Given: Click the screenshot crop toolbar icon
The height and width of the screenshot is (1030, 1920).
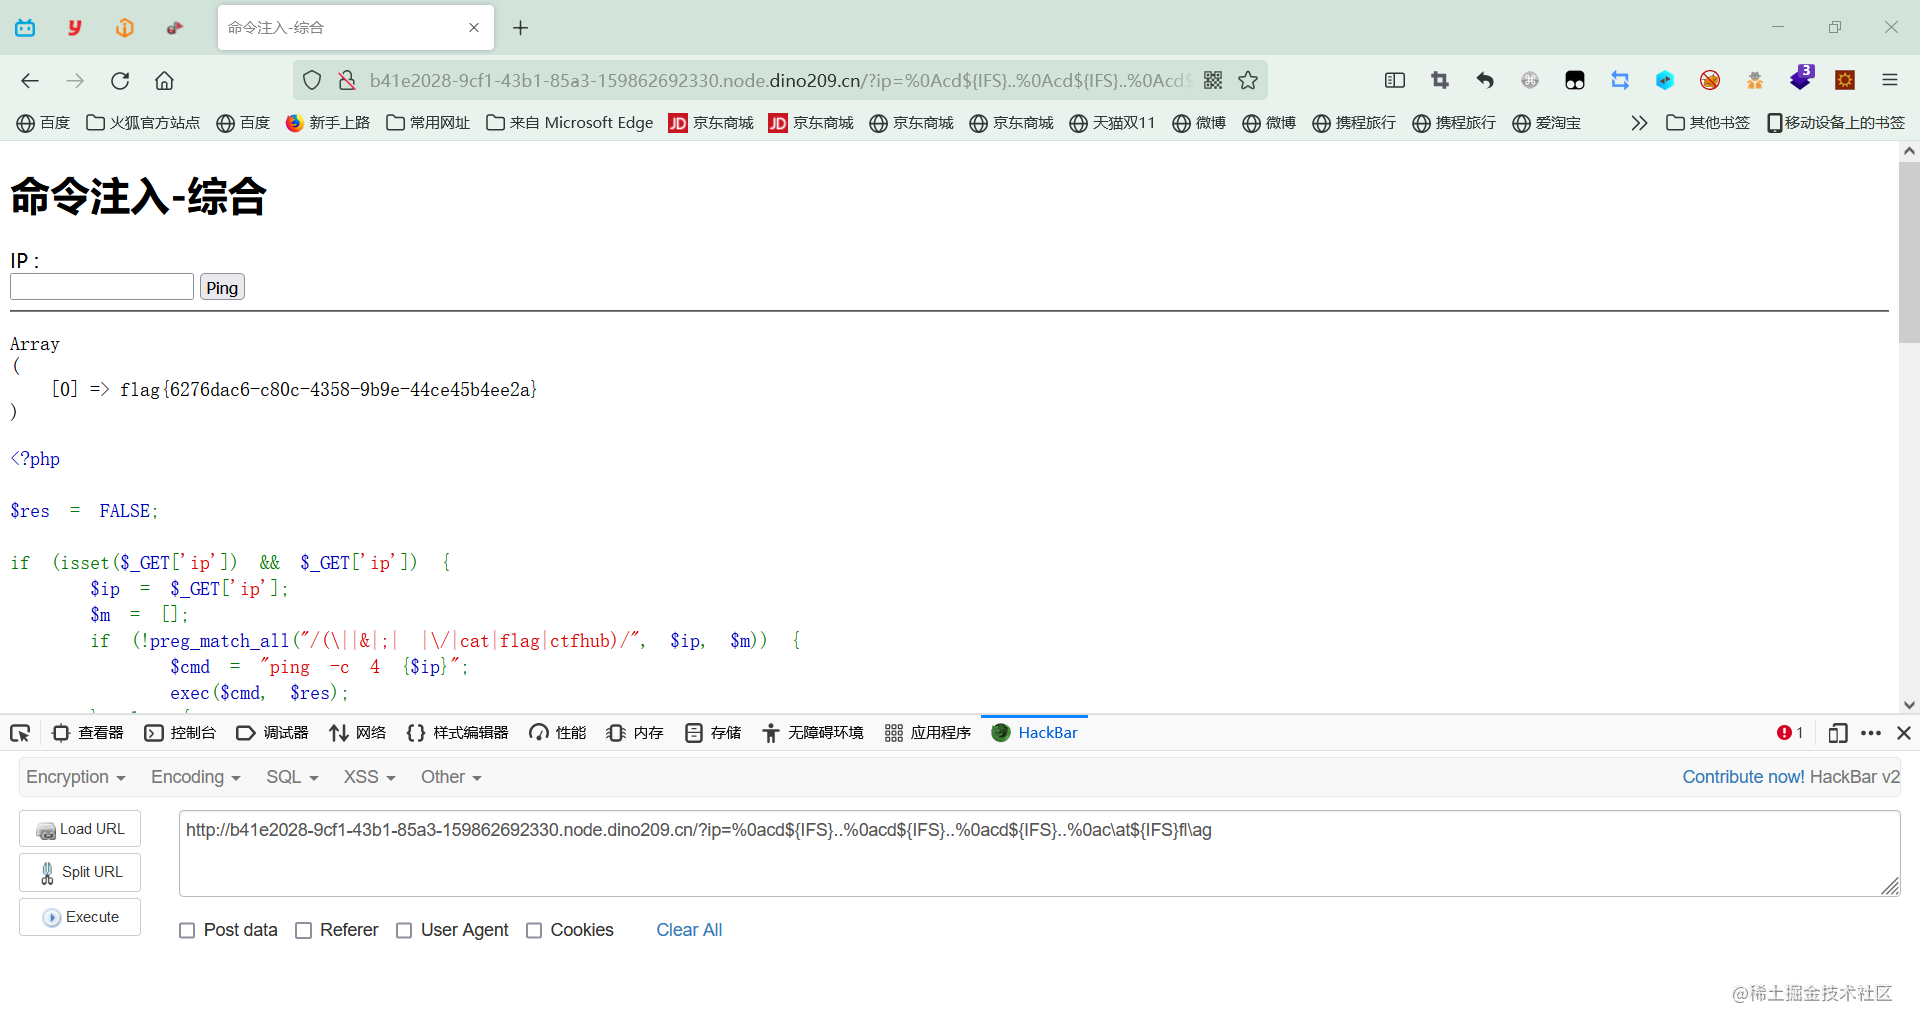Looking at the screenshot, I should click(x=1440, y=81).
